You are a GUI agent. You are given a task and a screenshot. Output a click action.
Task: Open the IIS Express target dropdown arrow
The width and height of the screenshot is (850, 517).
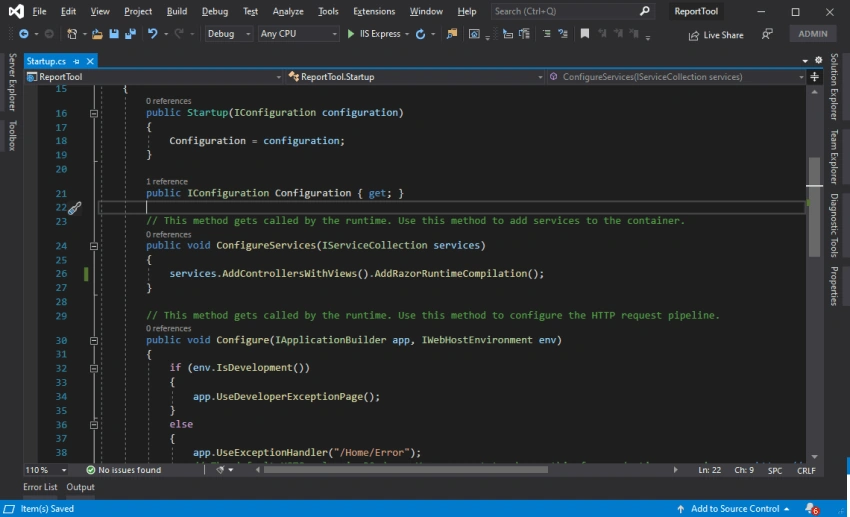[x=407, y=34]
